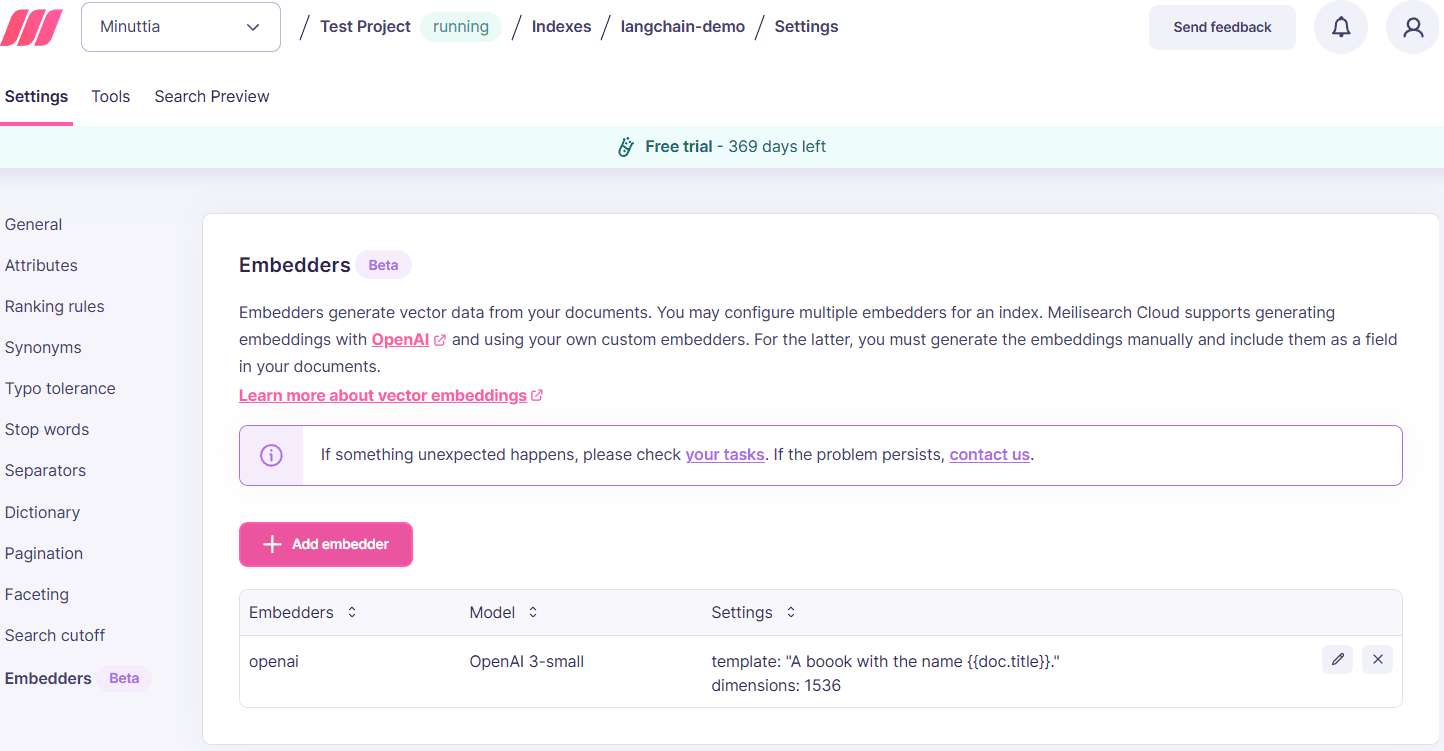Expand the Minuttia team dropdown
The height and width of the screenshot is (751, 1444).
coord(180,27)
